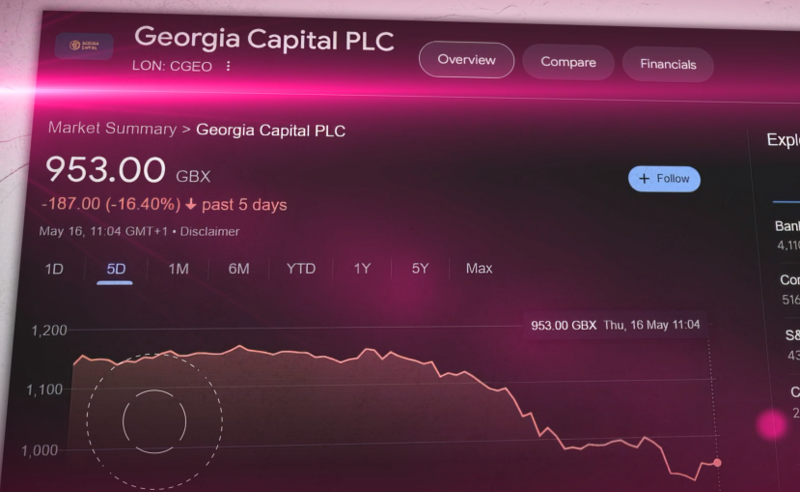Click the pink glowing dot on right
Image resolution: width=800 pixels, height=492 pixels.
[x=772, y=425]
